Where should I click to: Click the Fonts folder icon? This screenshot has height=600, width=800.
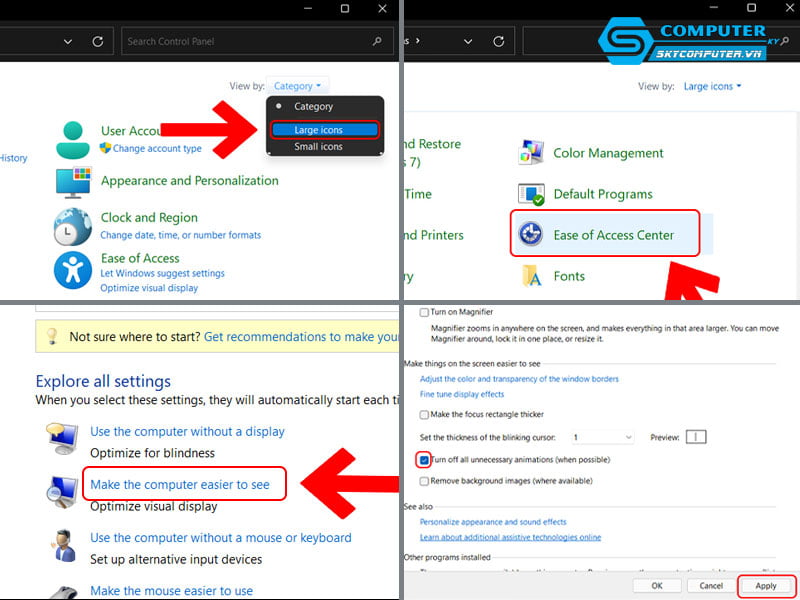click(x=530, y=276)
